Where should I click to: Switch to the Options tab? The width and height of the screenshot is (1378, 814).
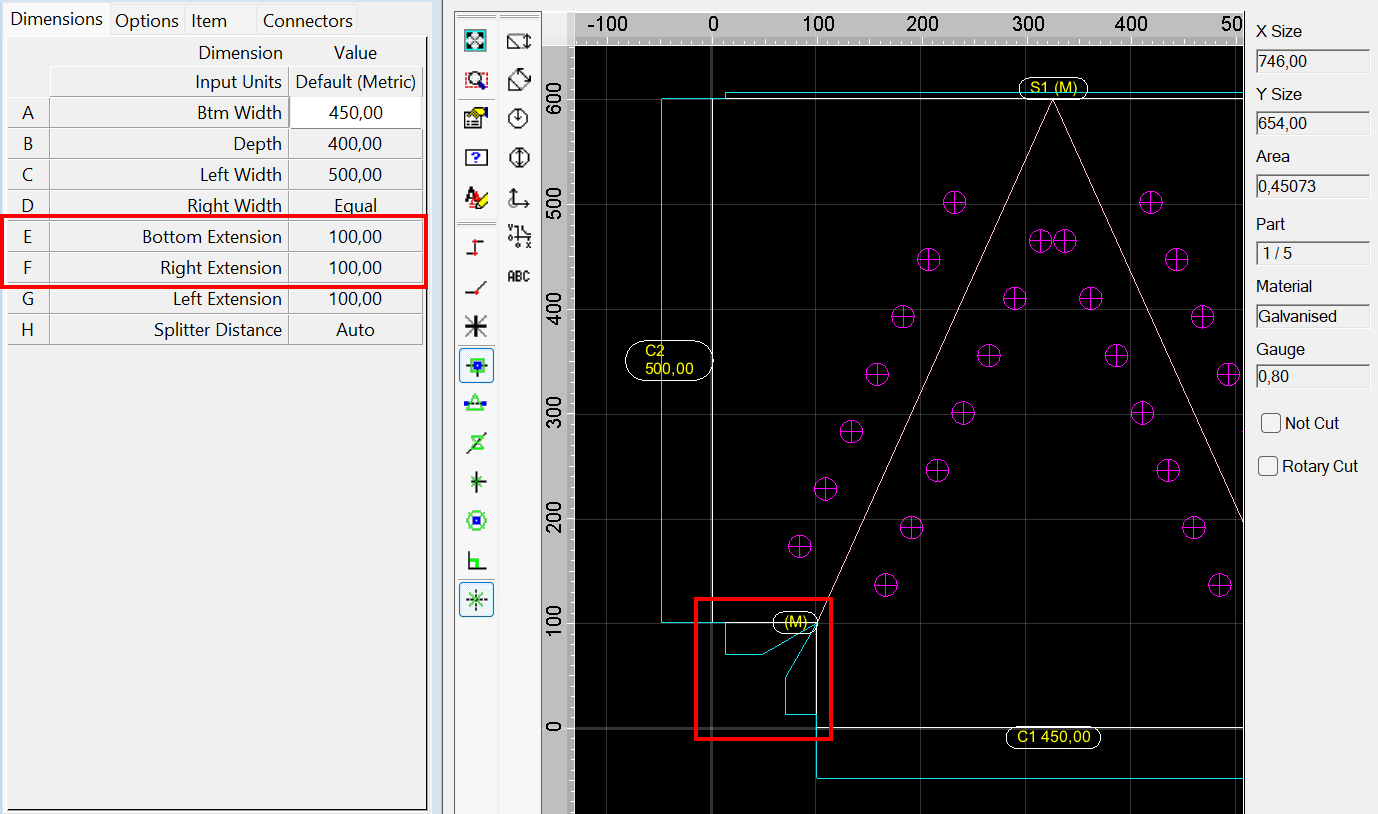point(146,20)
